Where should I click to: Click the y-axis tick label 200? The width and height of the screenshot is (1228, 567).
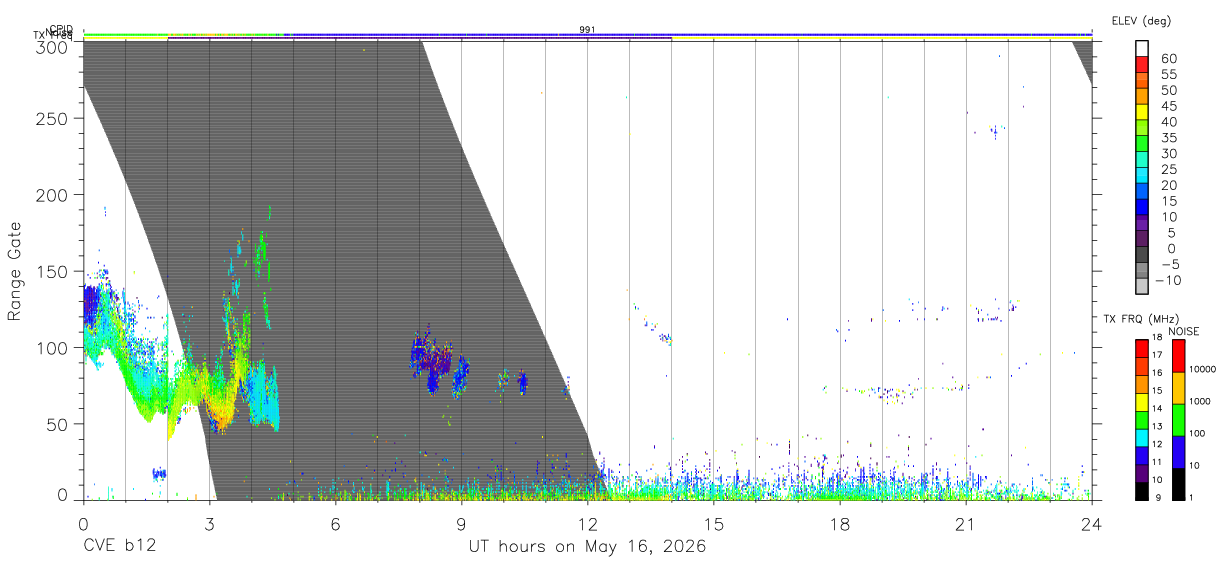click(53, 194)
